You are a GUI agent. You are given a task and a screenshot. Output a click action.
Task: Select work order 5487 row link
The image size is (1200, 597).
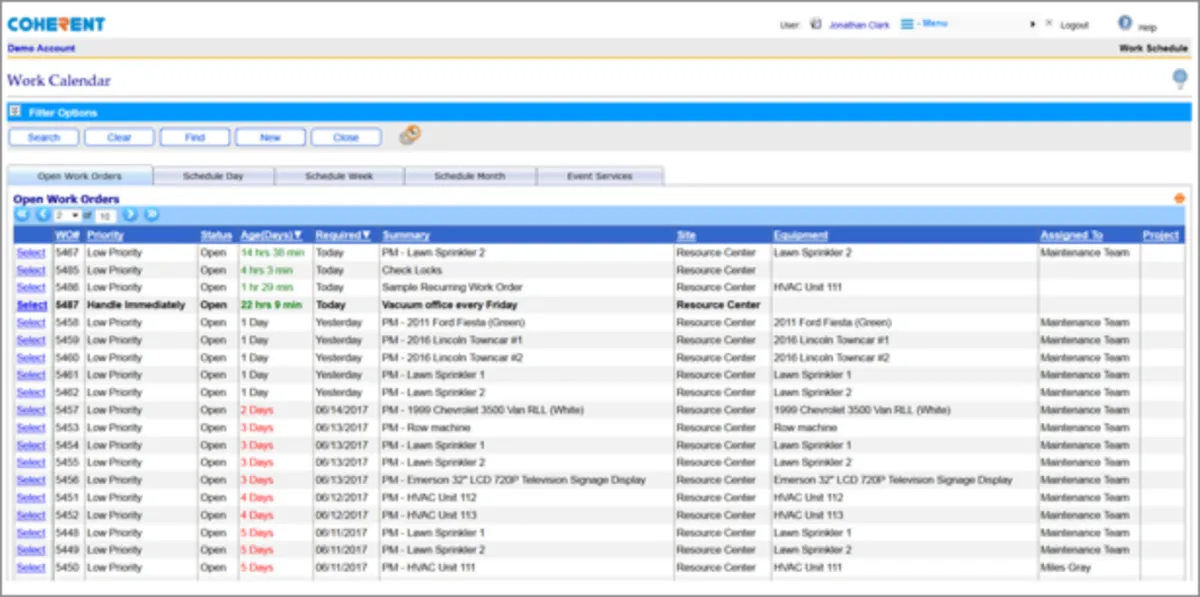pos(31,305)
